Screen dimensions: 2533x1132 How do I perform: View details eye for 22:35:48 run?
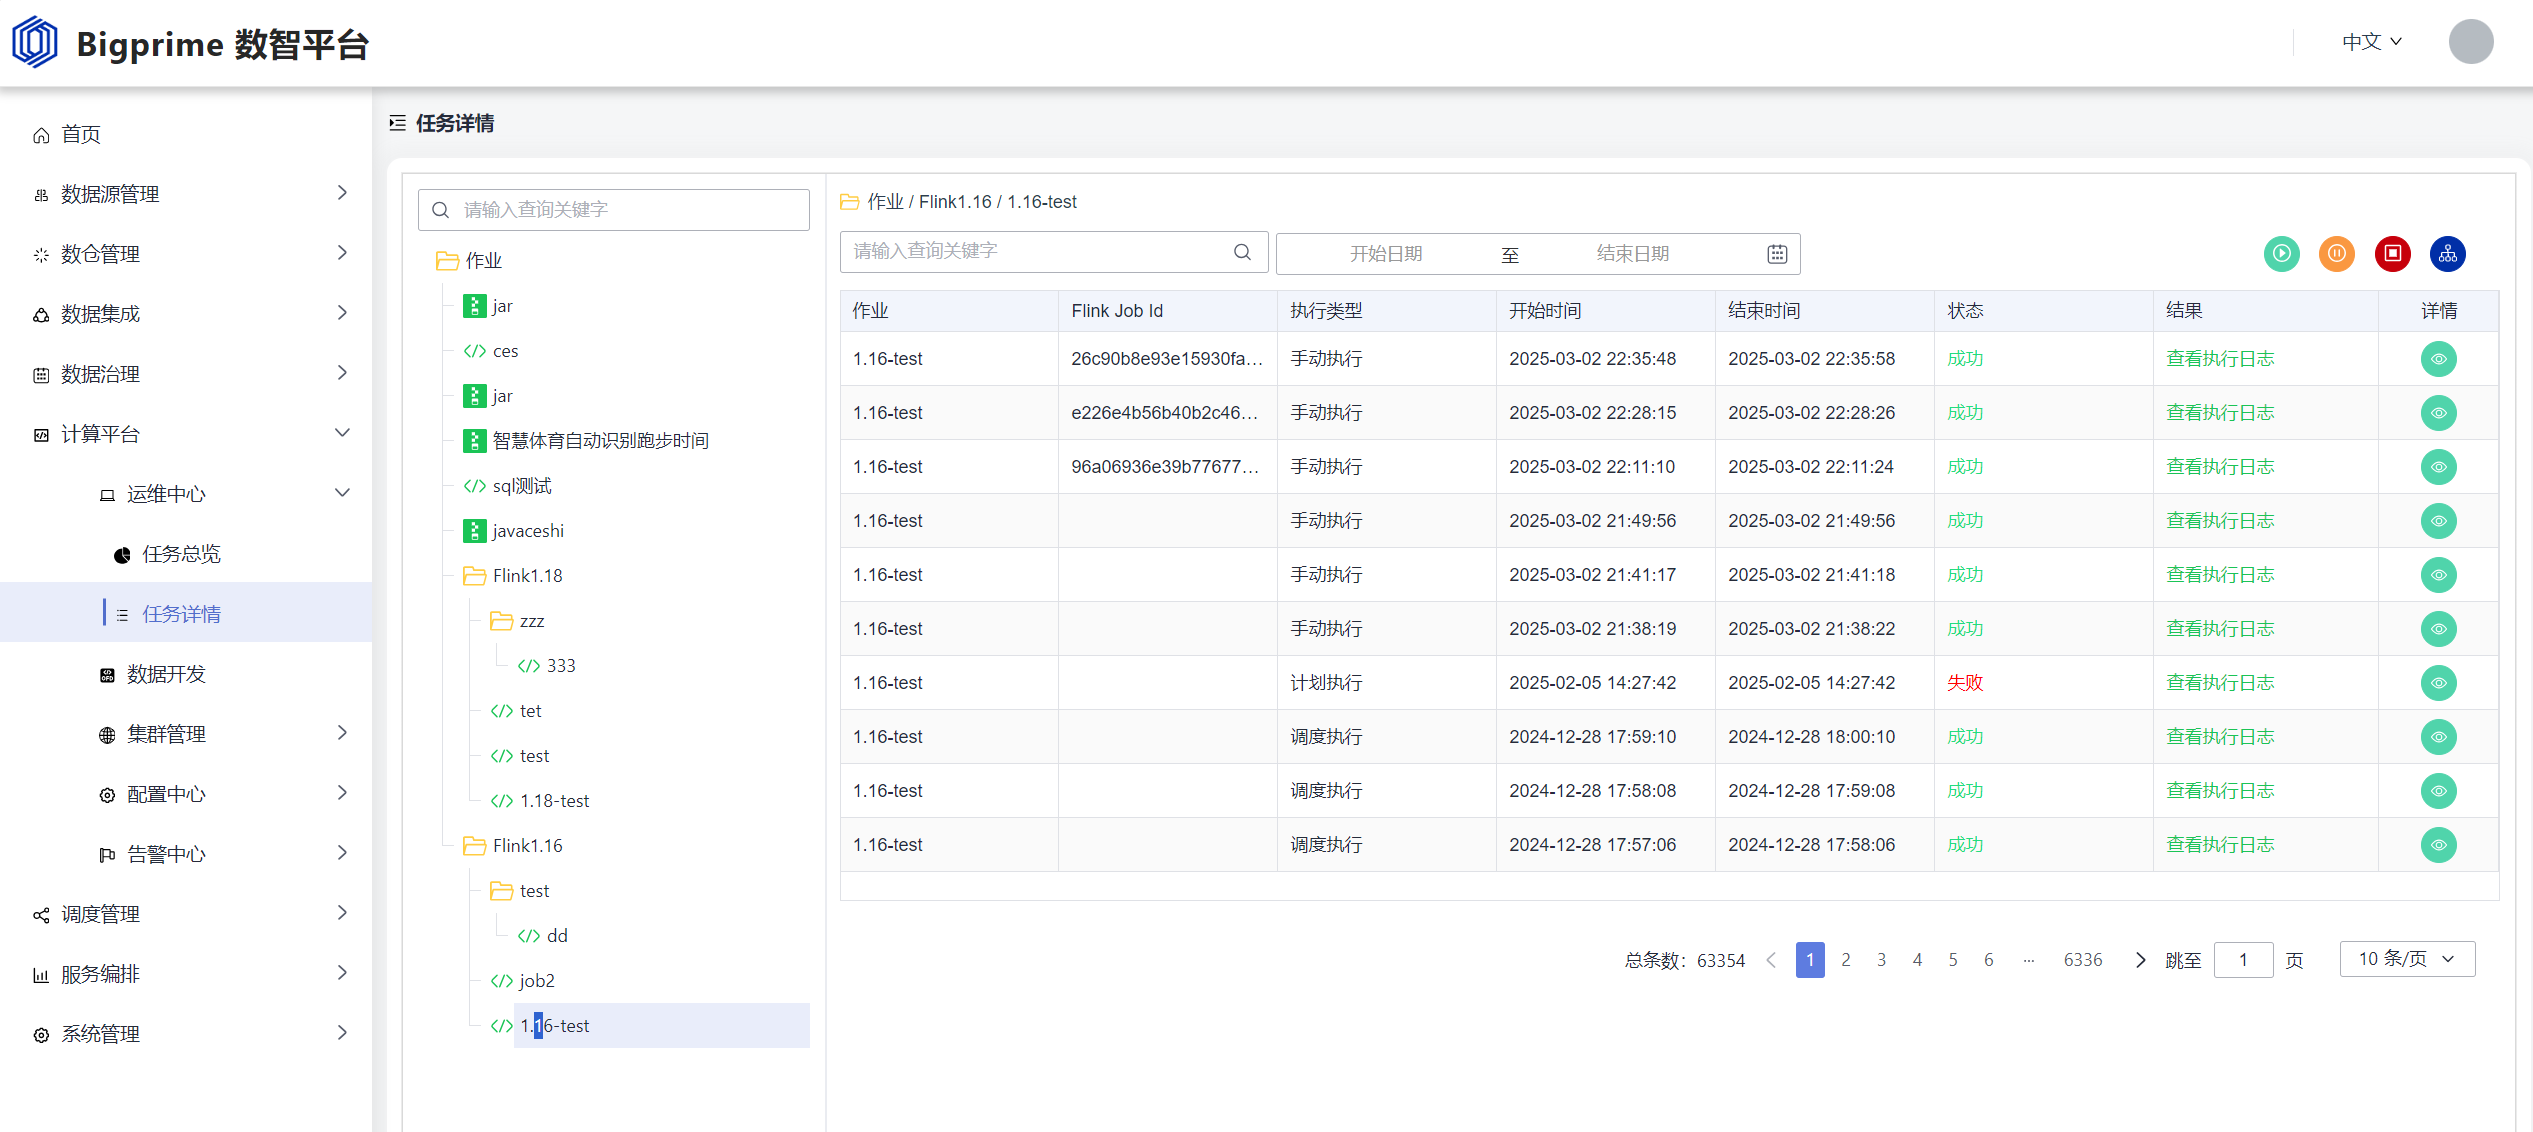(x=2438, y=359)
